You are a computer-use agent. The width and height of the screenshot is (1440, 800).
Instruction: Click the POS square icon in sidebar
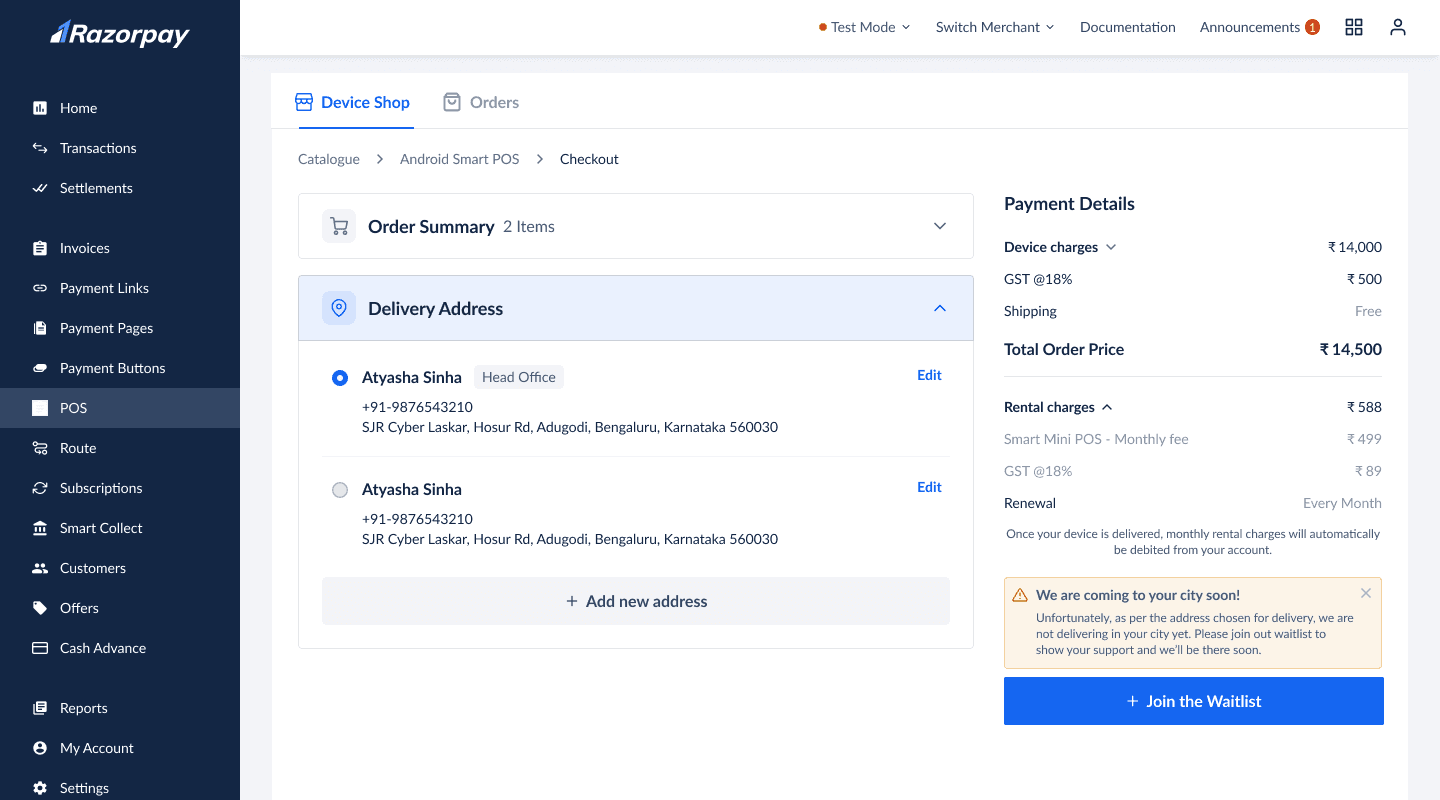pos(40,408)
